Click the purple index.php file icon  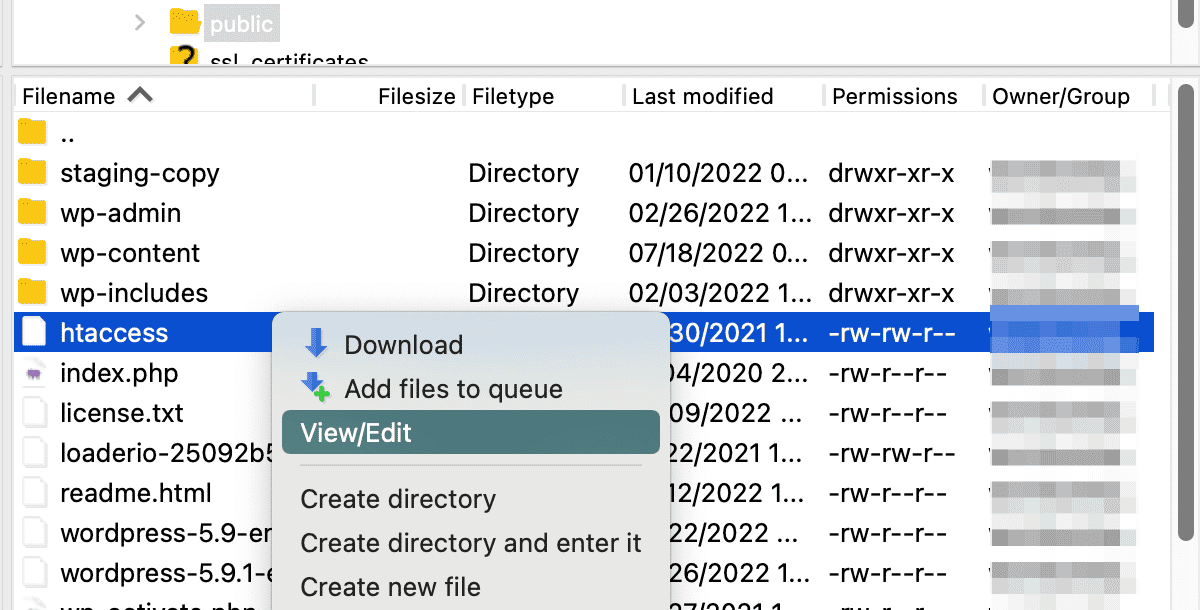pos(32,372)
